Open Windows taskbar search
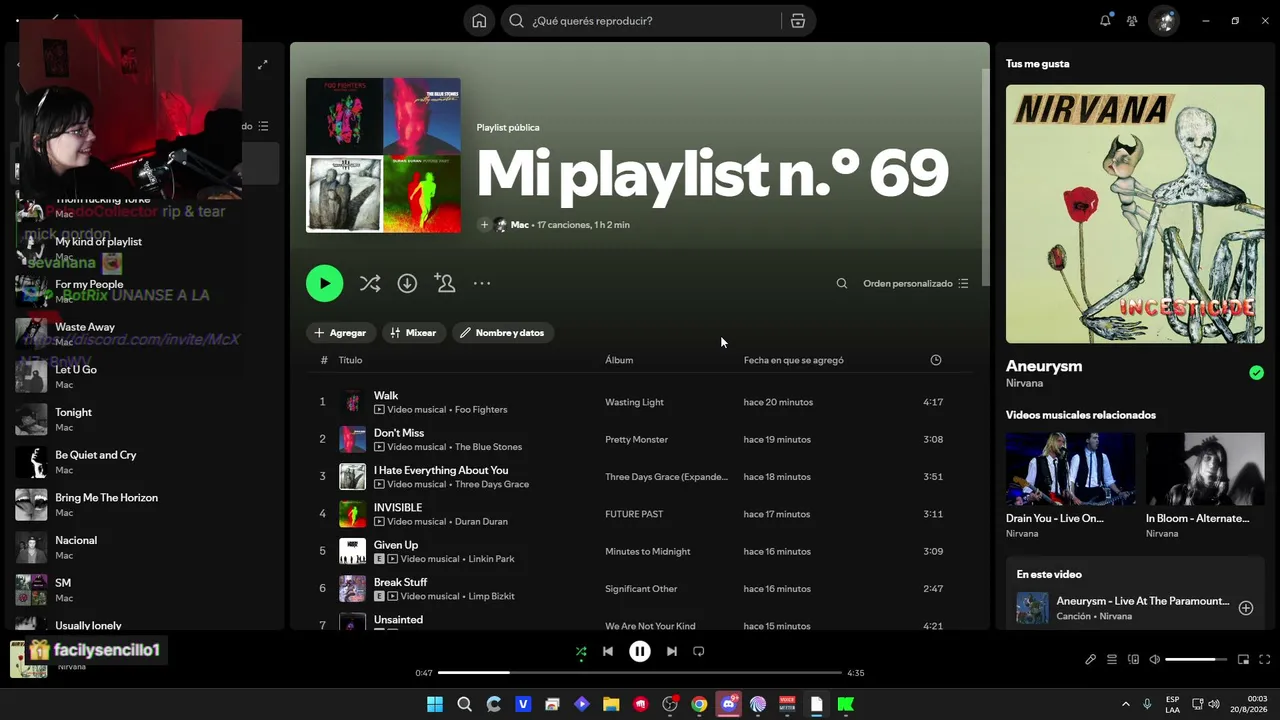This screenshot has height=720, width=1280. 464,704
